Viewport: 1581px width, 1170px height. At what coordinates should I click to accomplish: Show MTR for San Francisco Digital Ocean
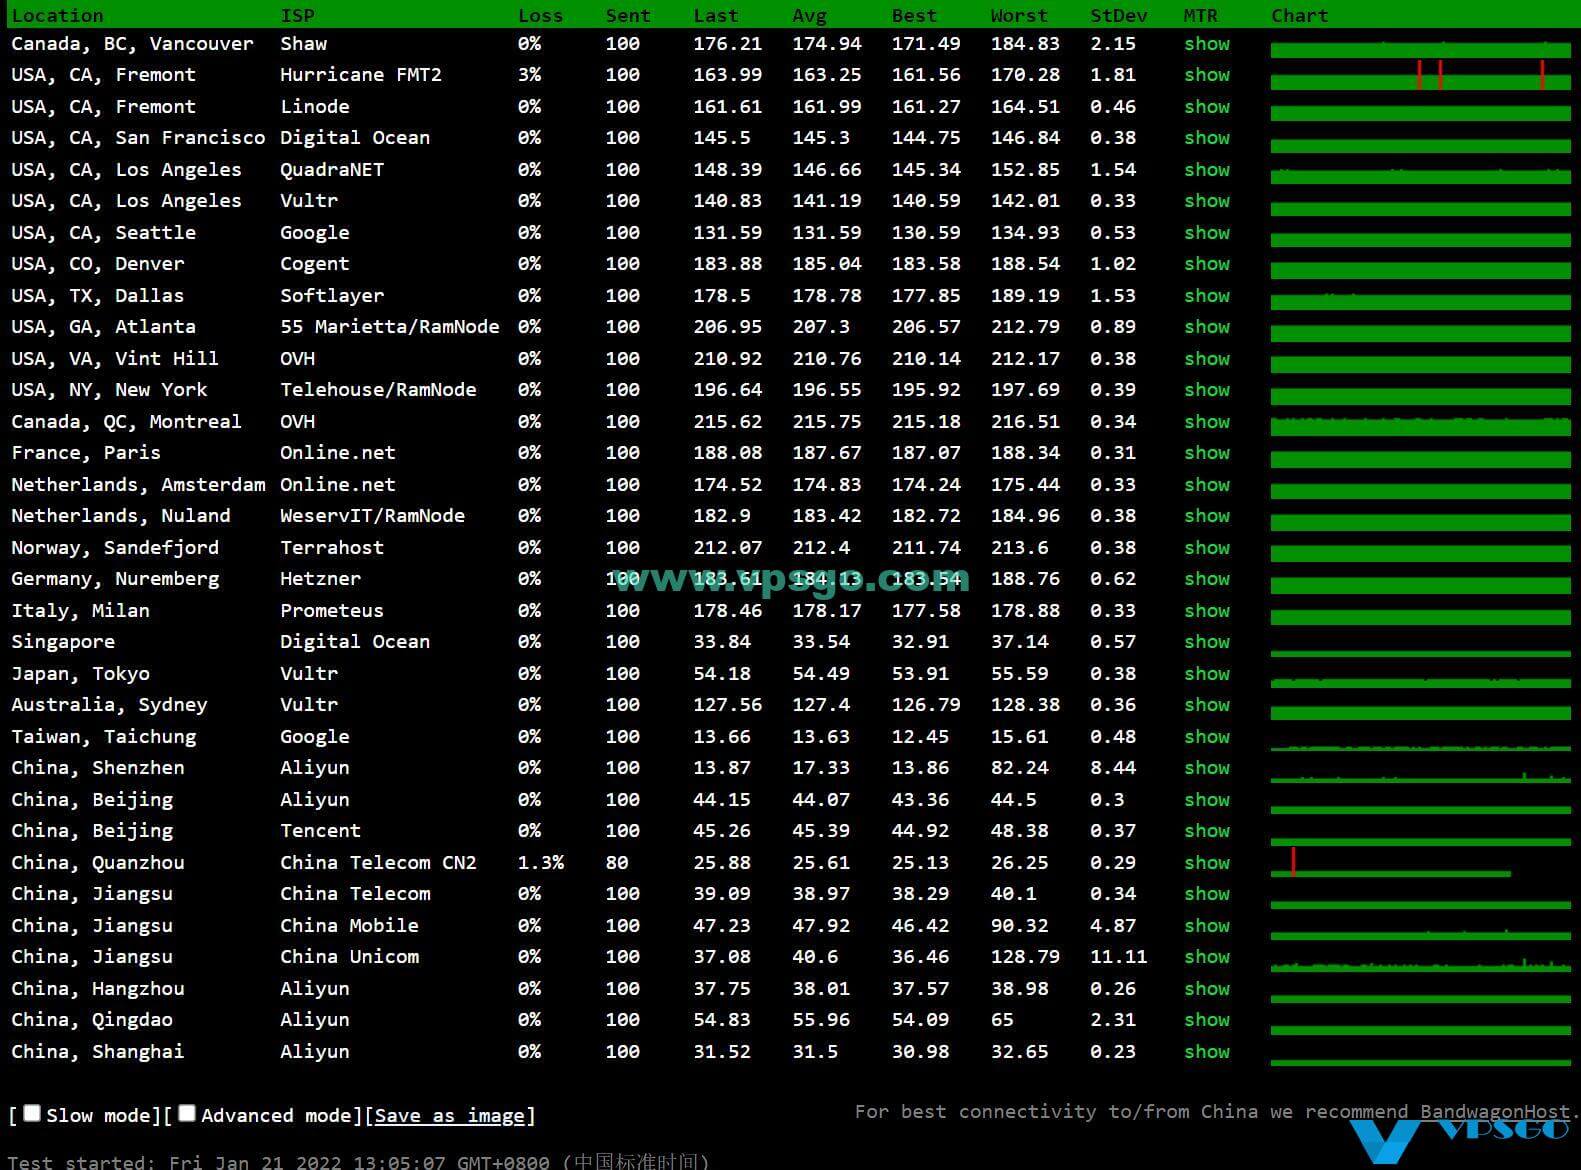1207,138
